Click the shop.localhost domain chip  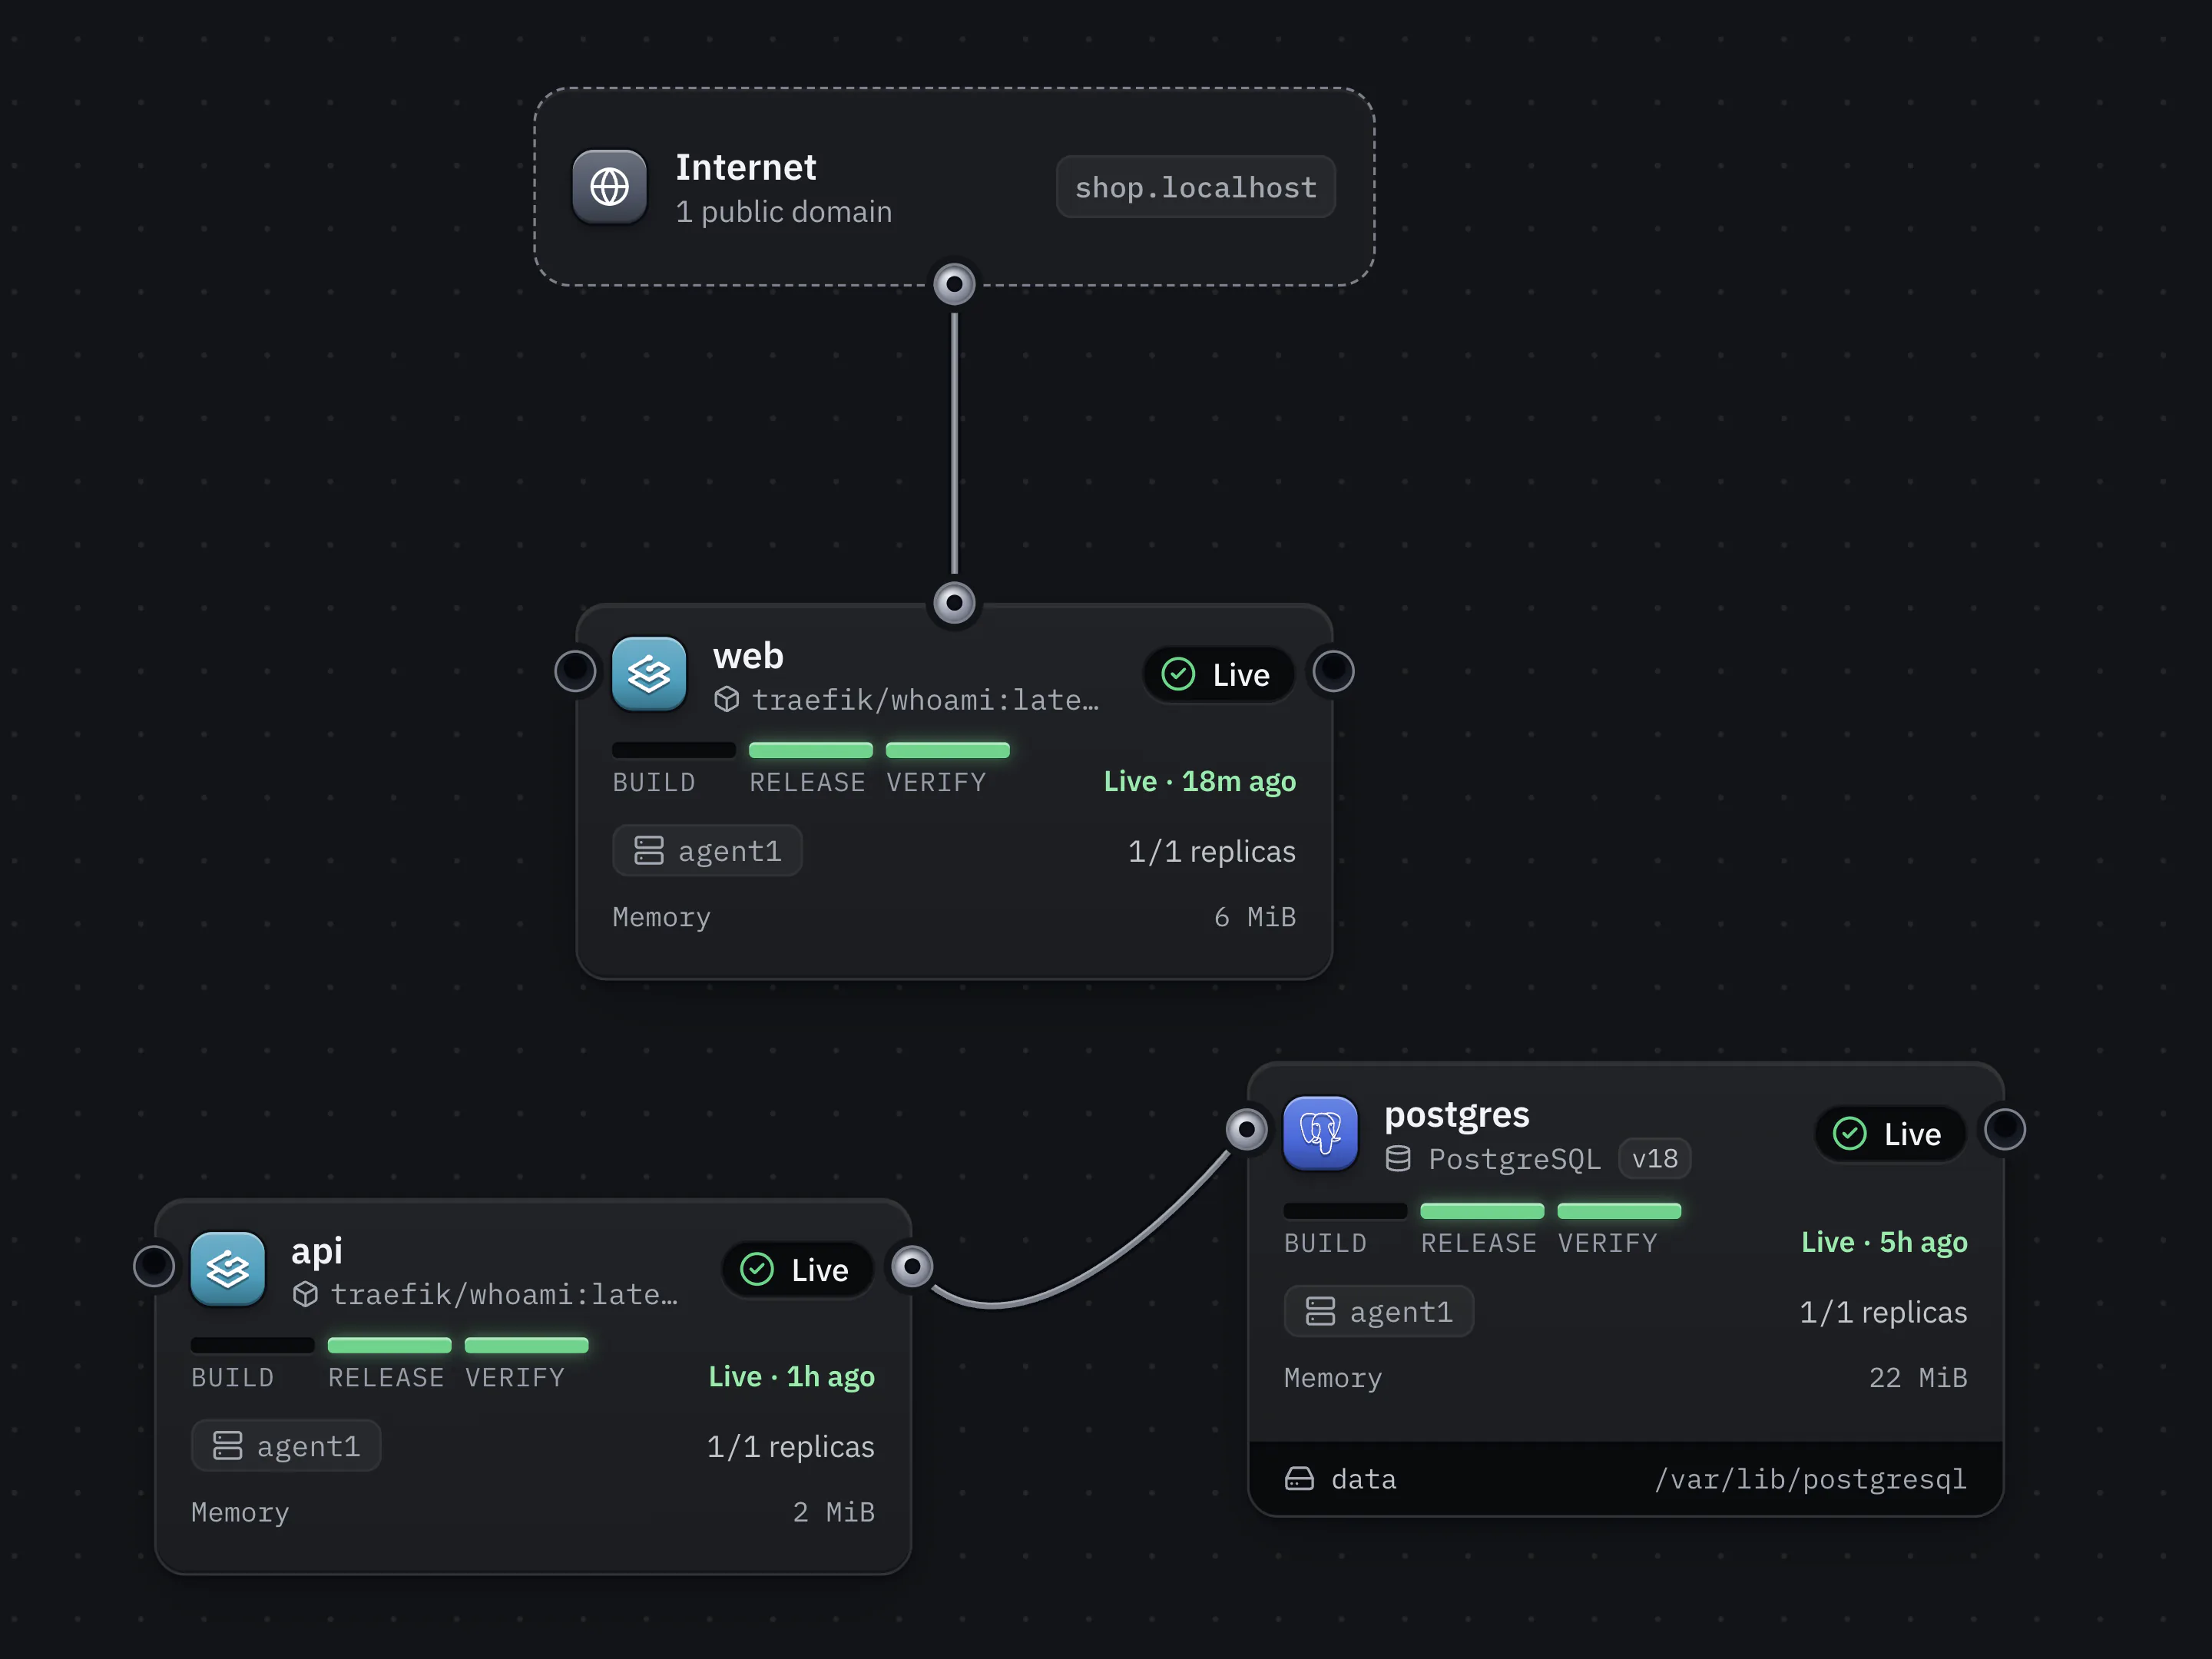pos(1196,187)
